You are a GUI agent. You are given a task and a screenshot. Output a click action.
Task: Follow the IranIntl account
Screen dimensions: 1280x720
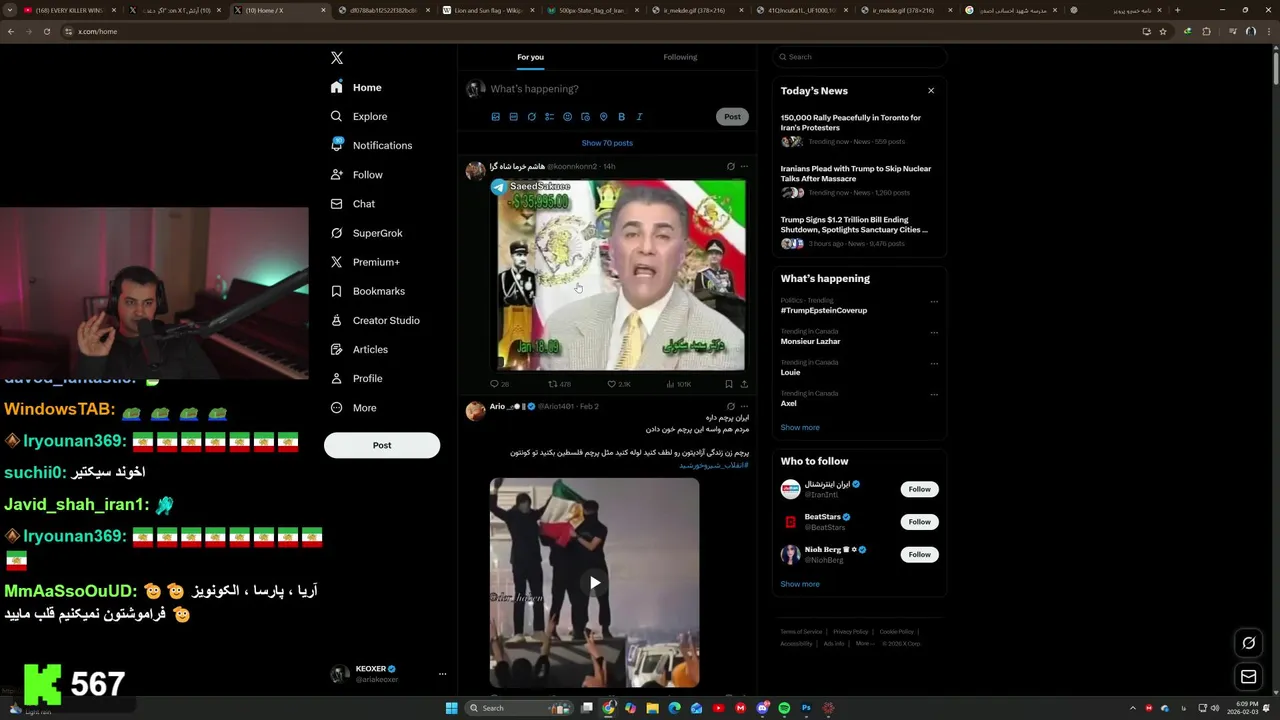919,489
